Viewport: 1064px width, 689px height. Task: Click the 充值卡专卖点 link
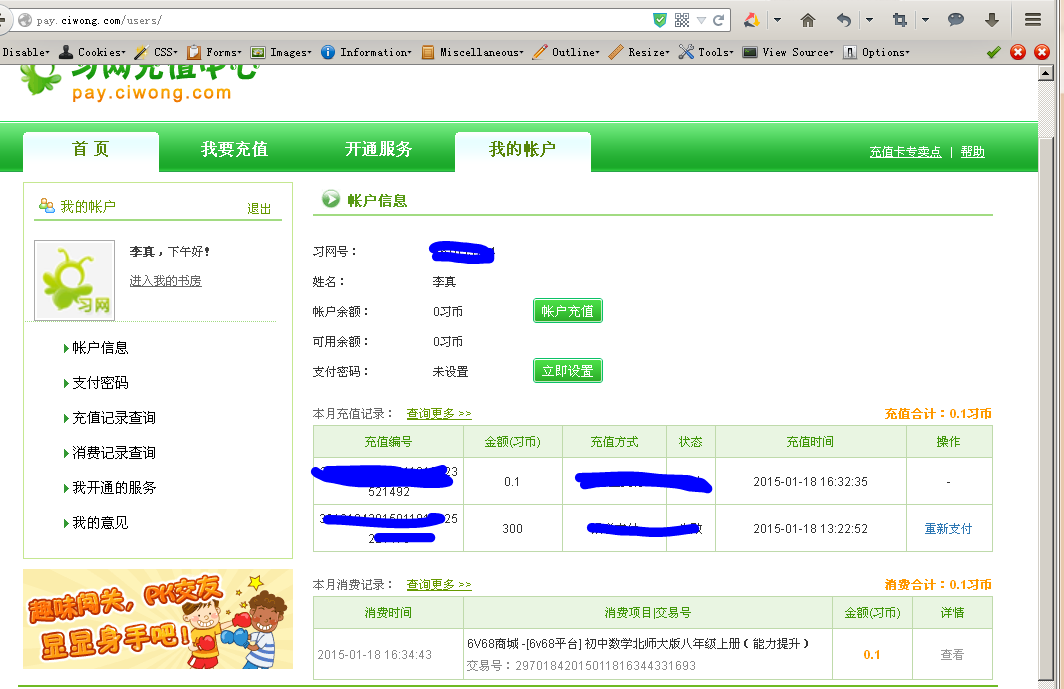tap(905, 152)
